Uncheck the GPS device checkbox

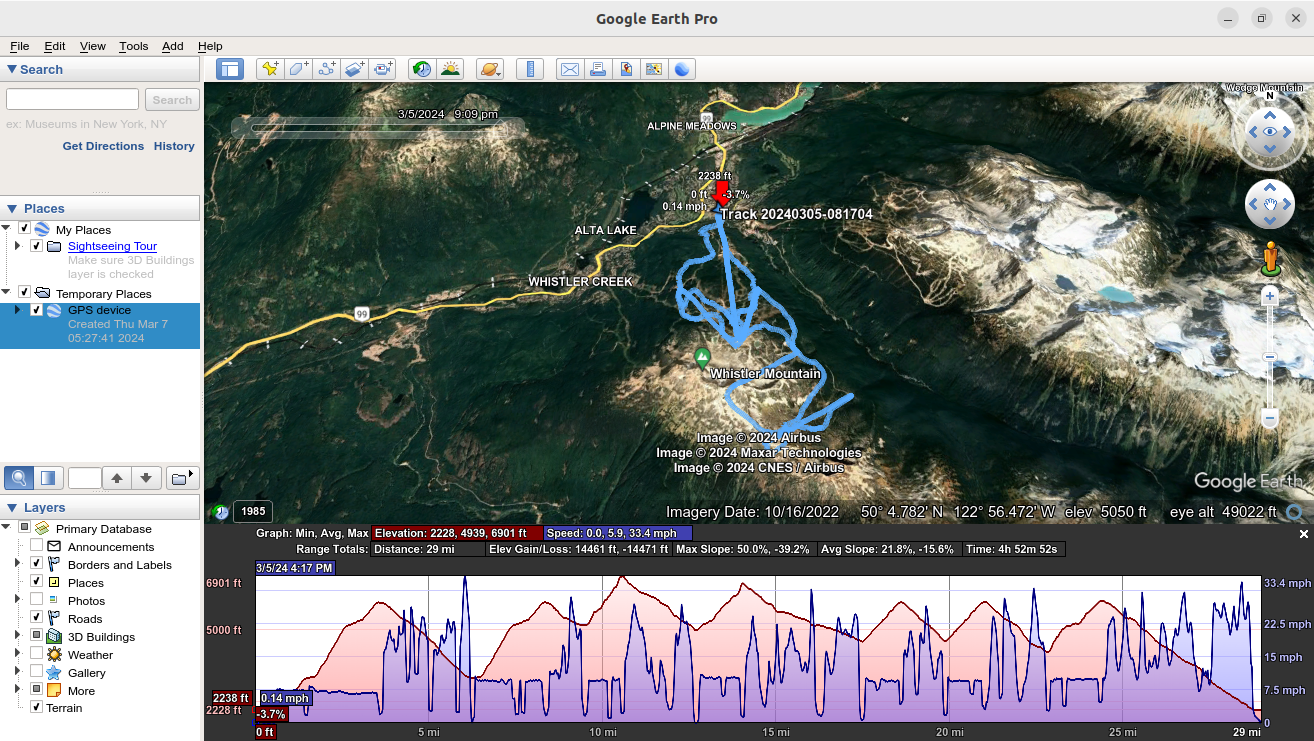[37, 310]
